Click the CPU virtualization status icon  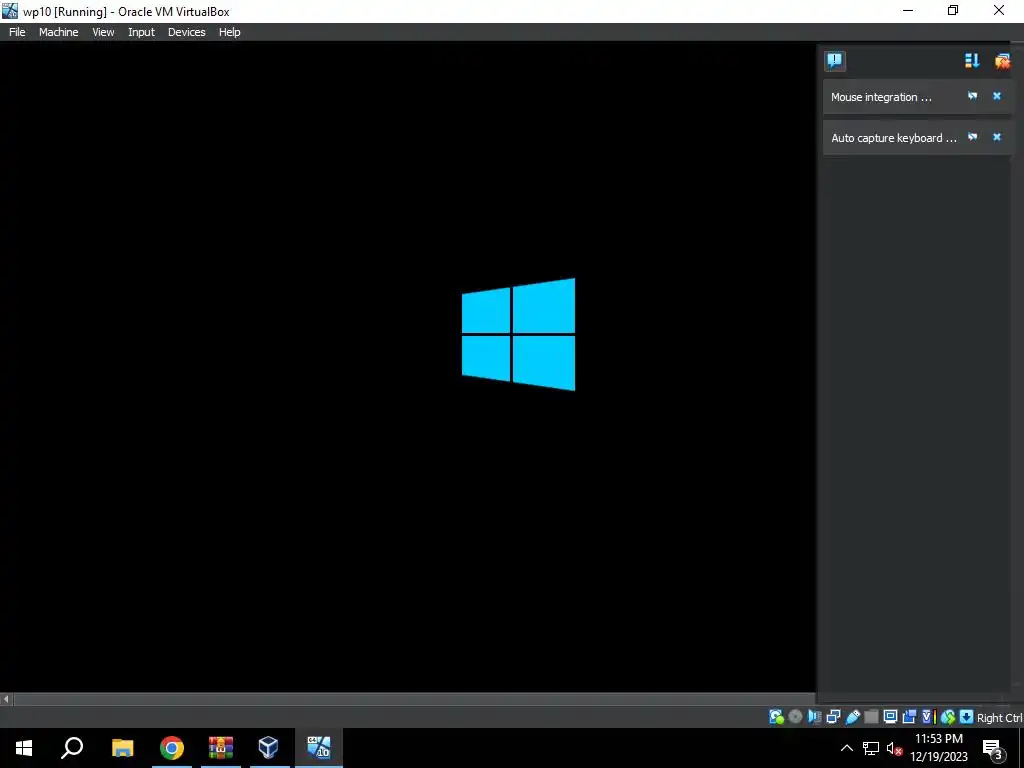coord(929,717)
